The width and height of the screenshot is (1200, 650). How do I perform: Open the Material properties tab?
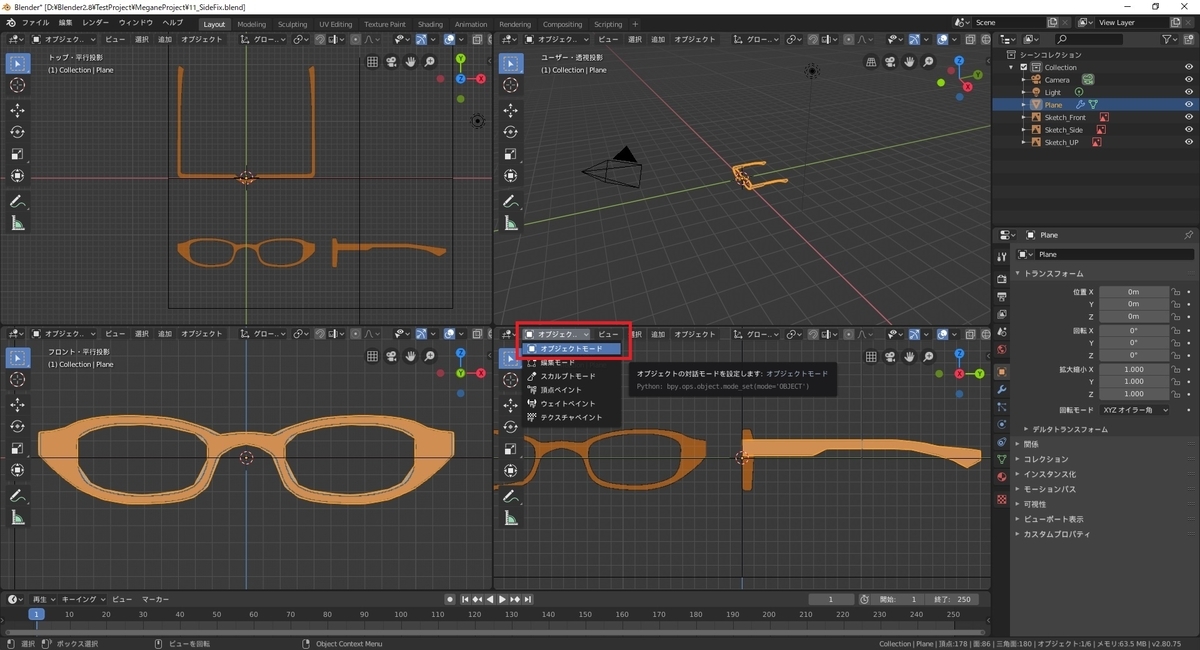pos(1001,477)
